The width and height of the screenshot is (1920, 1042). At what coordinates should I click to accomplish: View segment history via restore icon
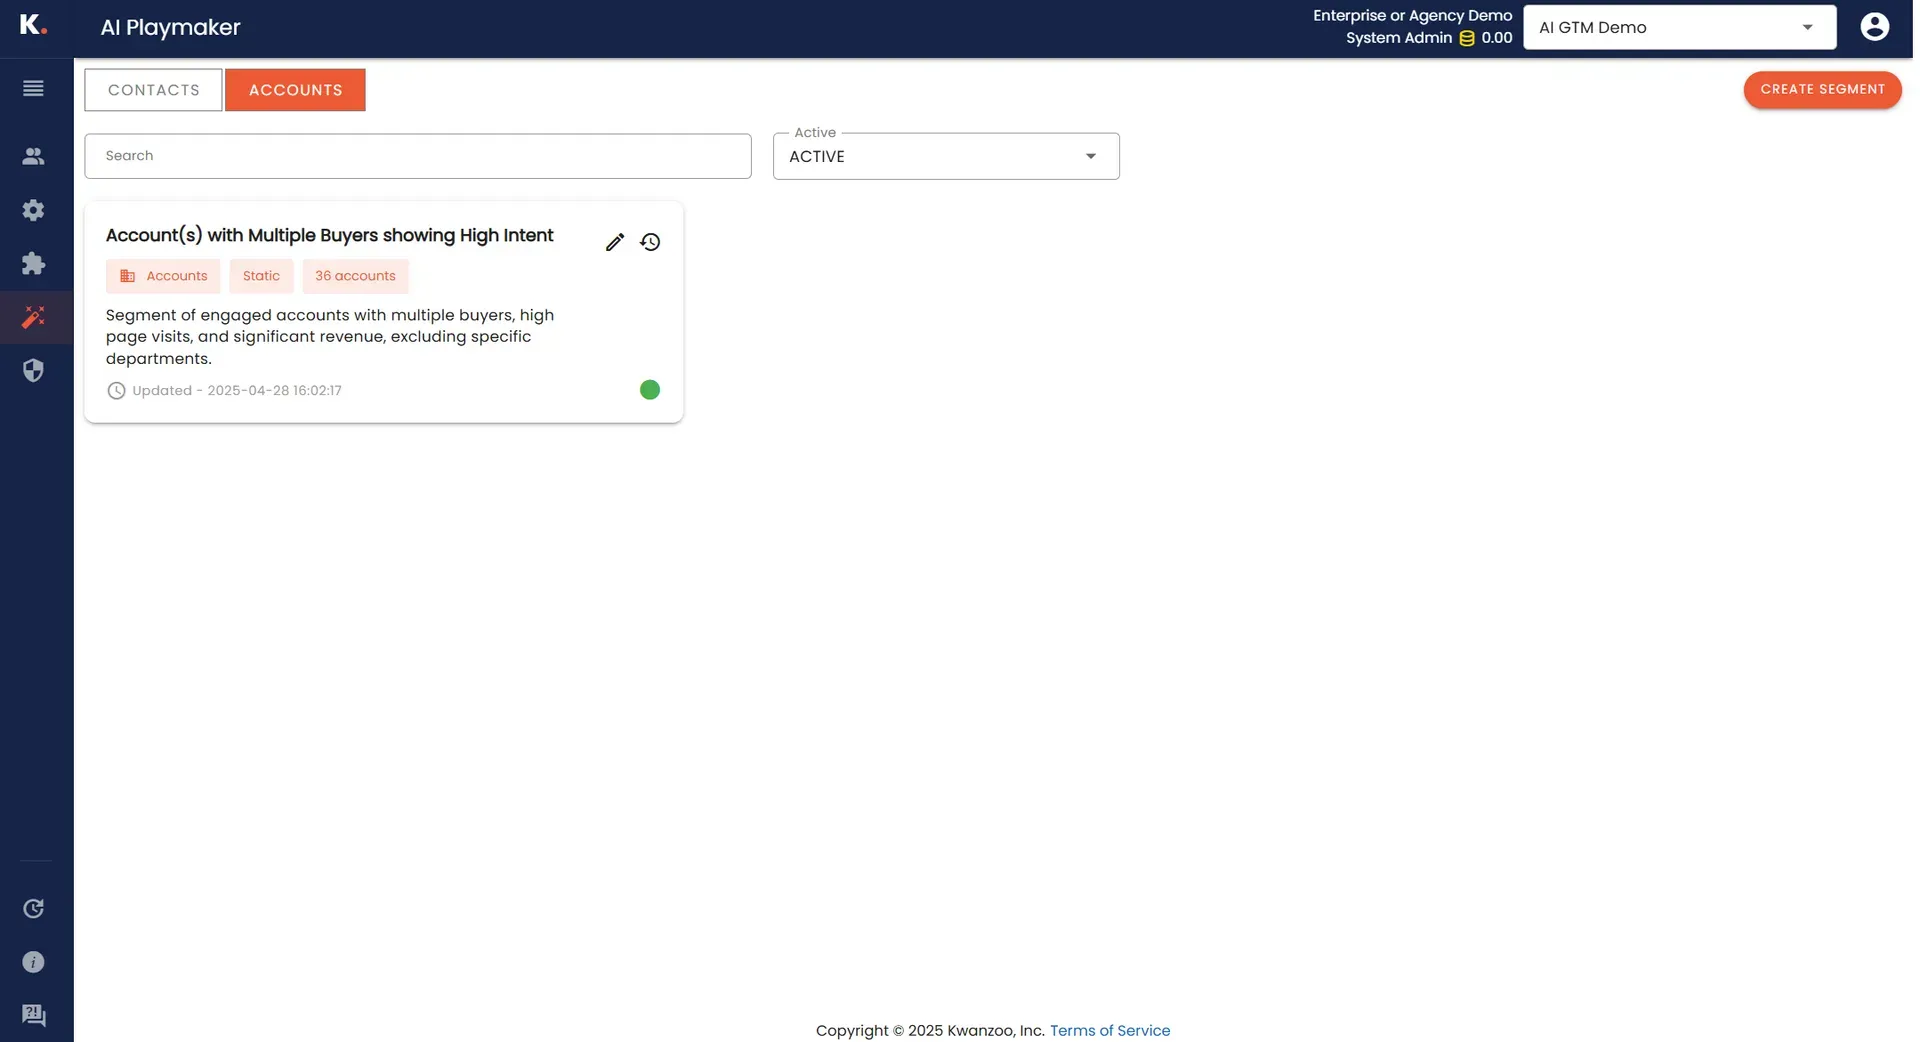point(650,242)
